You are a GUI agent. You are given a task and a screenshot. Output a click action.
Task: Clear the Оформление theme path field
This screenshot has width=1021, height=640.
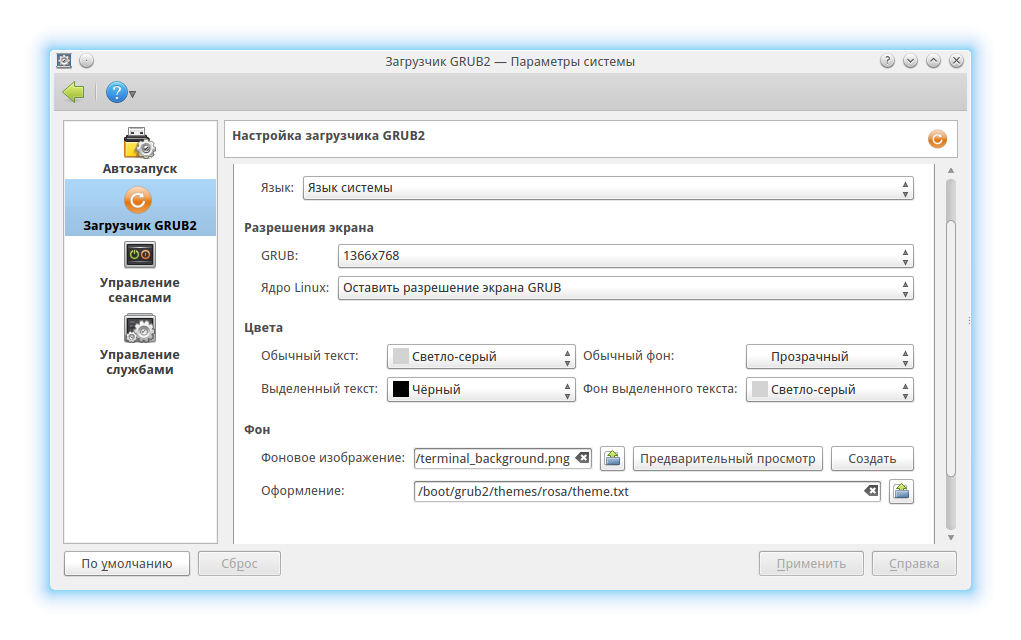coord(871,491)
